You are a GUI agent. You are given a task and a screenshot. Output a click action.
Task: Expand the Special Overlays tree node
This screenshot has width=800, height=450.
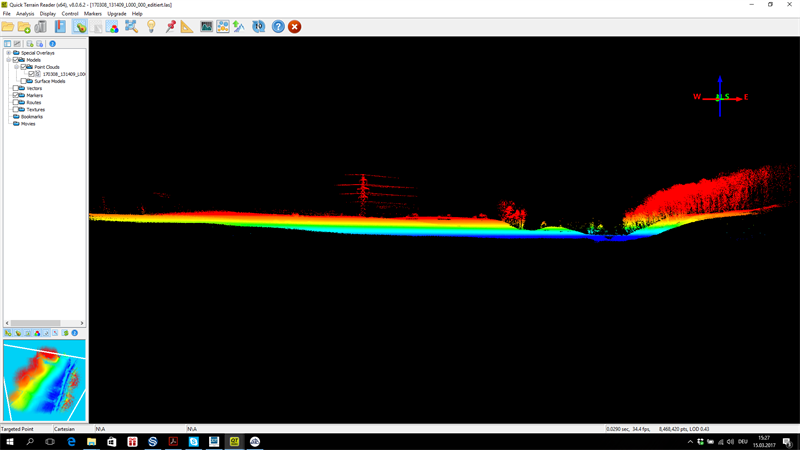coord(8,53)
